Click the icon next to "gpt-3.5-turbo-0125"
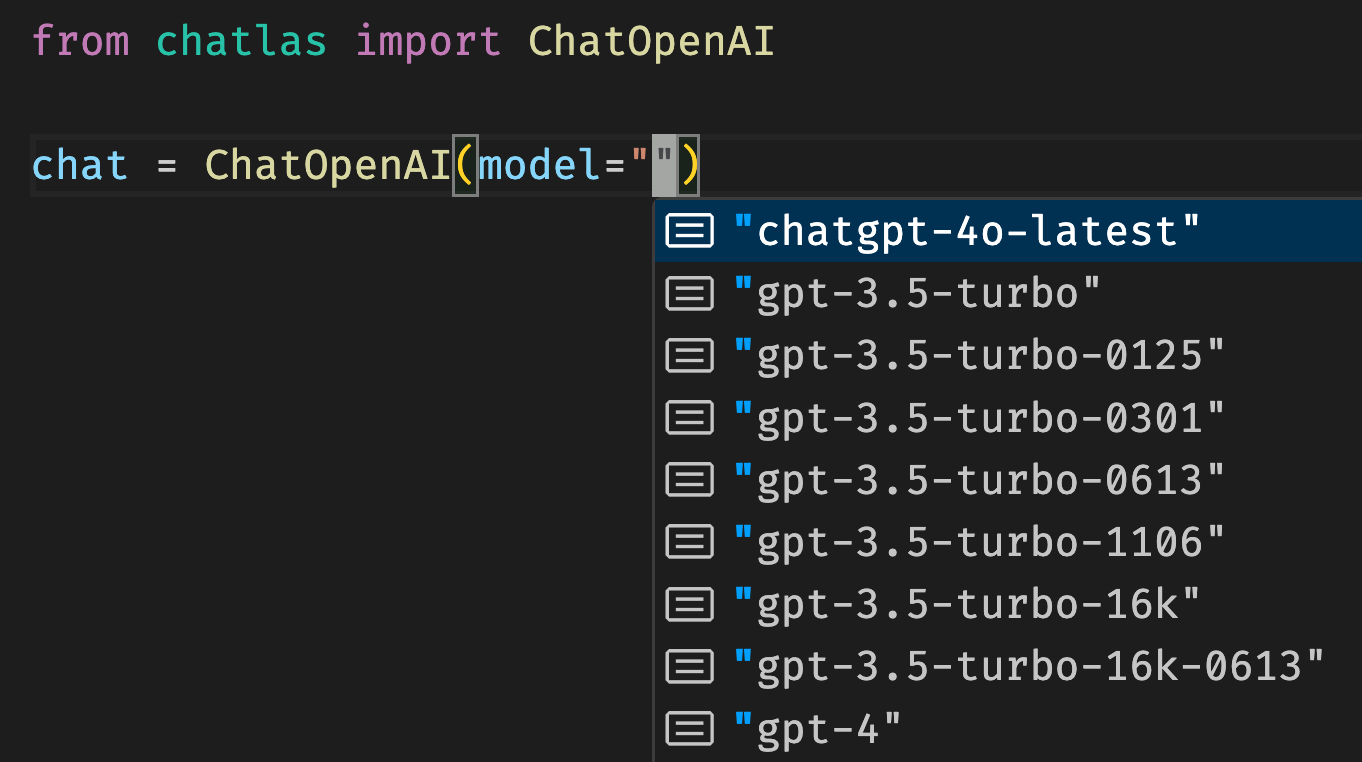This screenshot has height=762, width=1362. click(x=689, y=355)
